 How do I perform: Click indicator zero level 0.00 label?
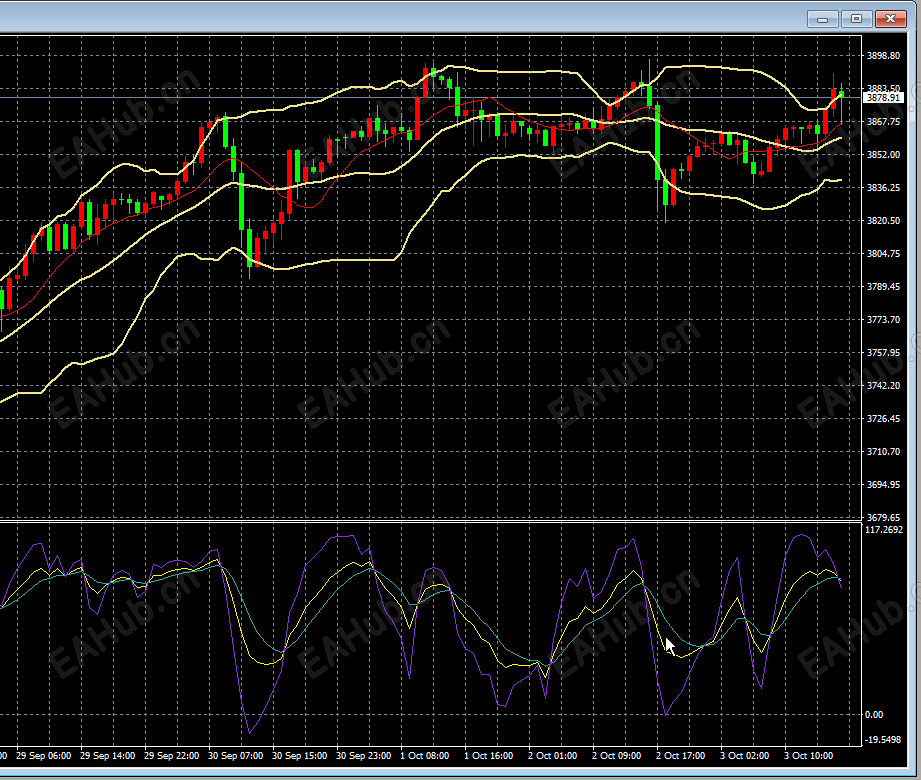874,715
